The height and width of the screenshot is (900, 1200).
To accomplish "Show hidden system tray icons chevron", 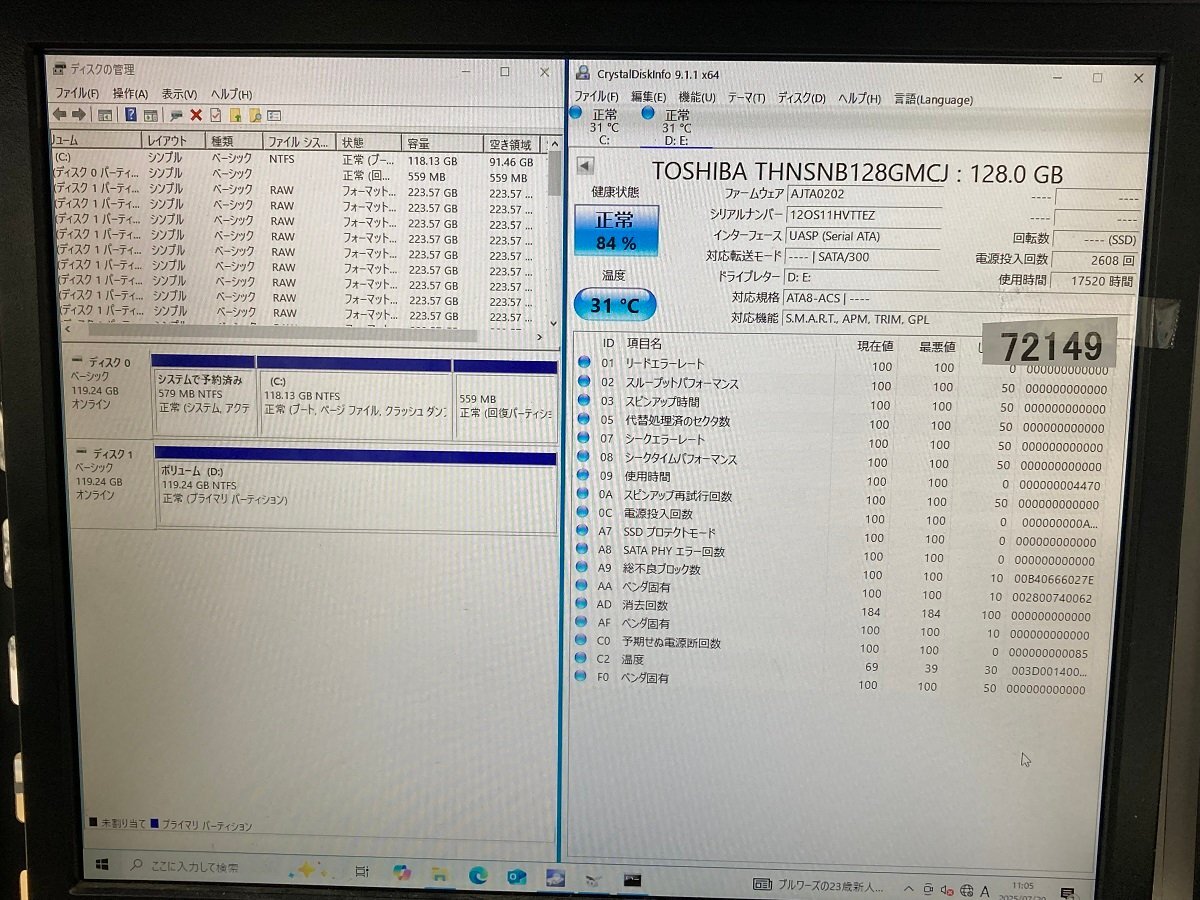I will coord(909,888).
